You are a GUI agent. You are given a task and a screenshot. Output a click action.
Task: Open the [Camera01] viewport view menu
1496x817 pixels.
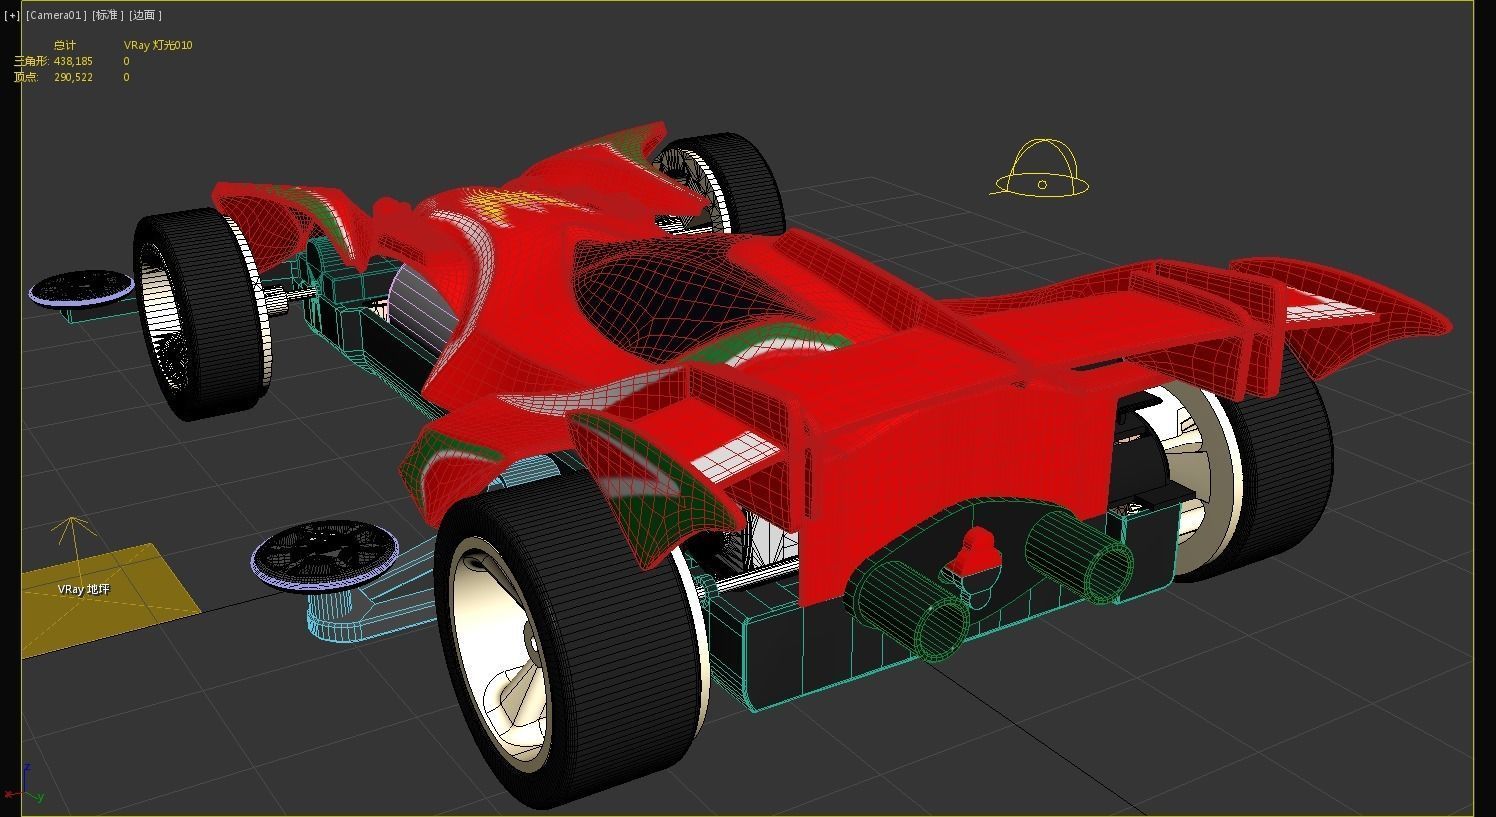[x=56, y=15]
